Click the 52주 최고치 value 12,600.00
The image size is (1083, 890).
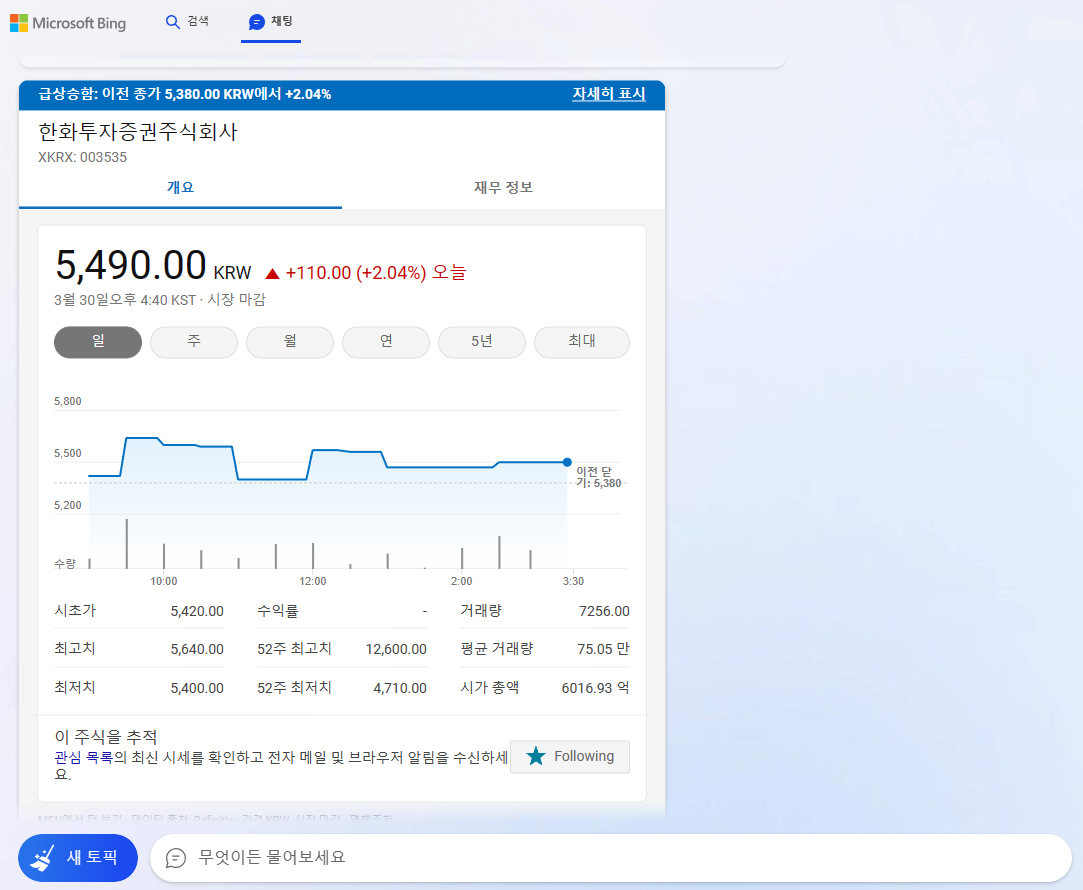(396, 649)
